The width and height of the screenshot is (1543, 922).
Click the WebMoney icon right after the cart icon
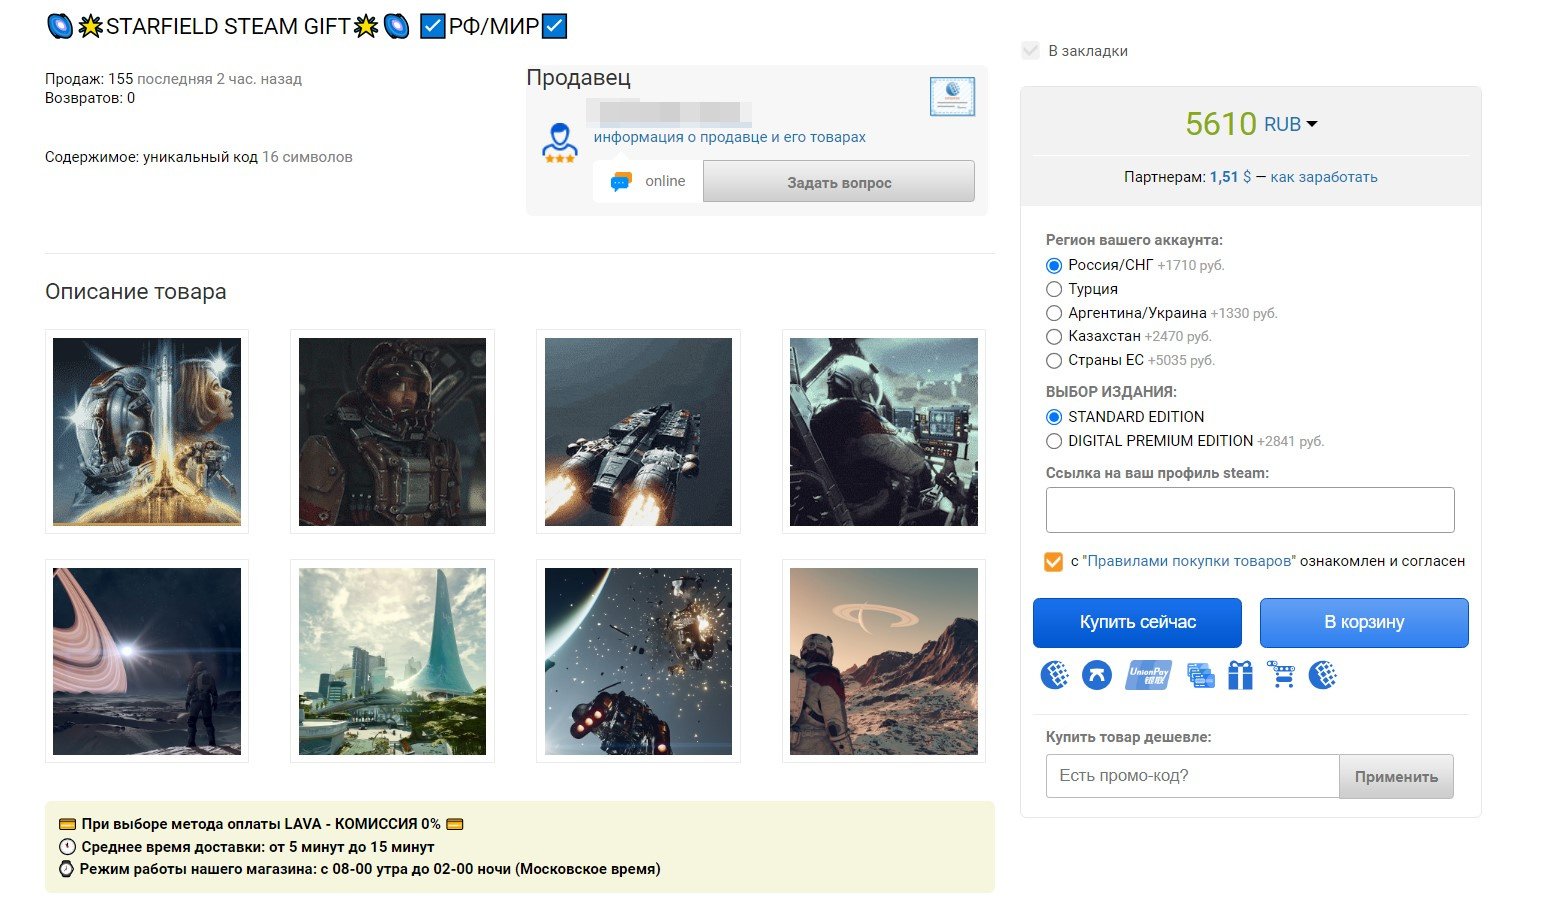pos(1323,675)
